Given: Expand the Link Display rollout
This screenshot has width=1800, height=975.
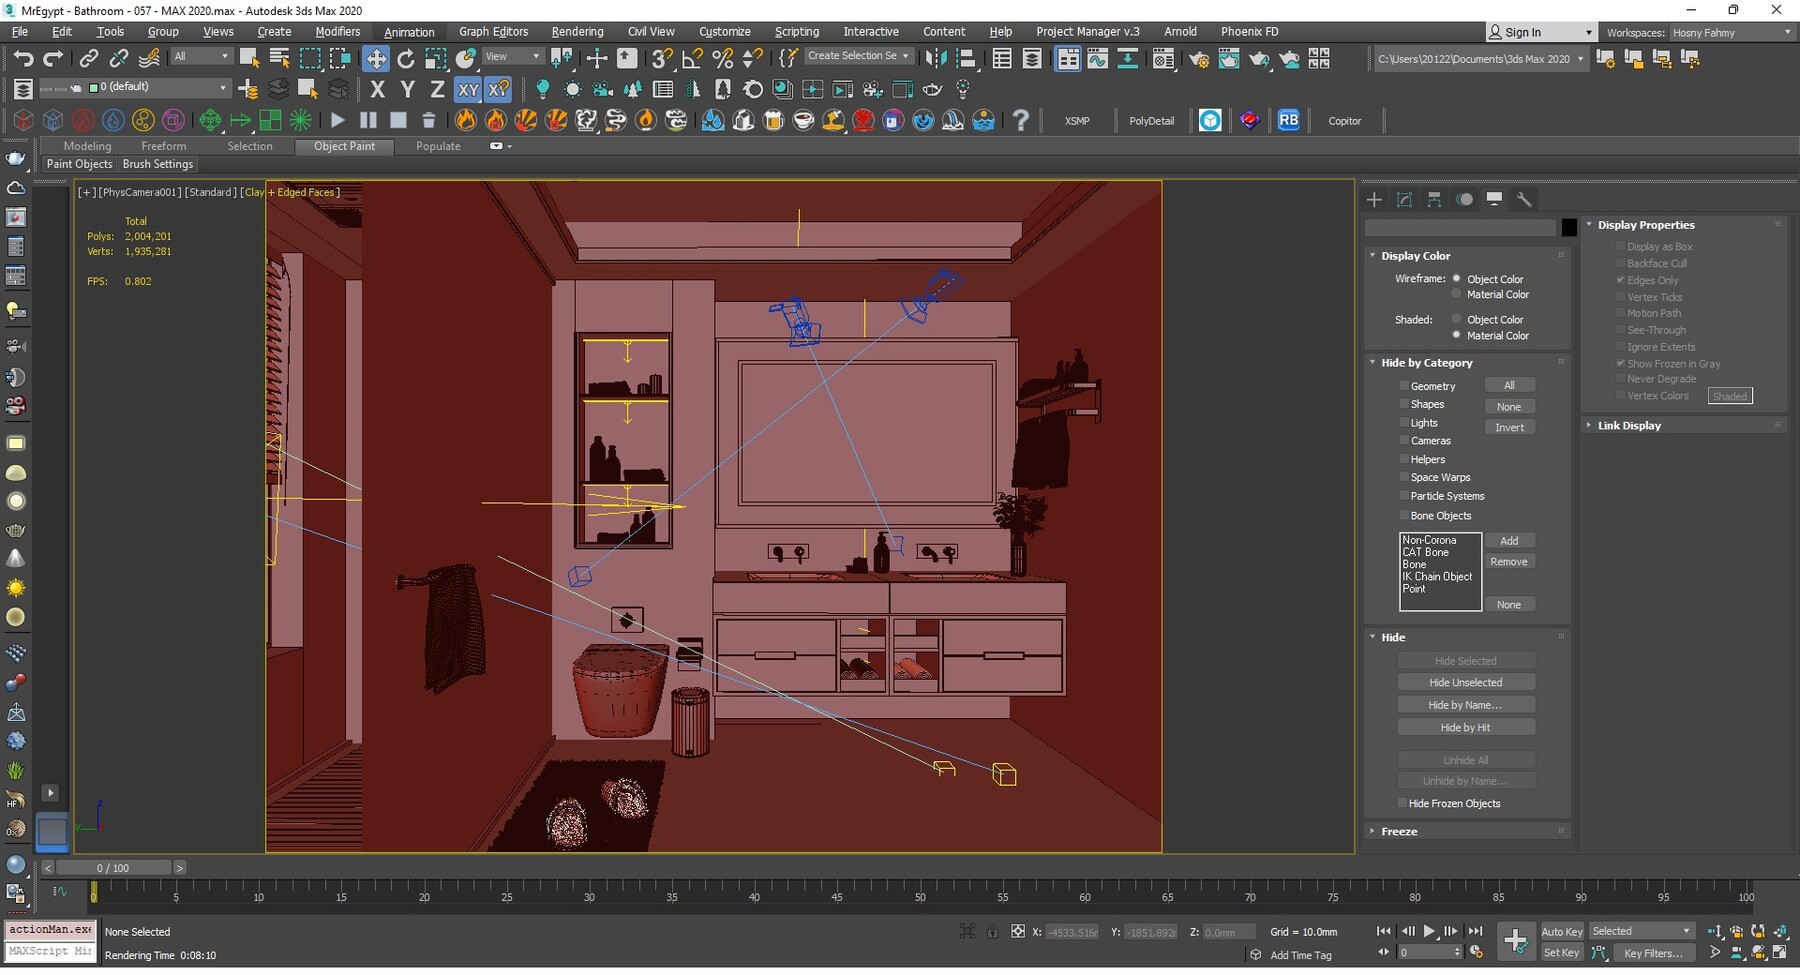Looking at the screenshot, I should tap(1628, 426).
